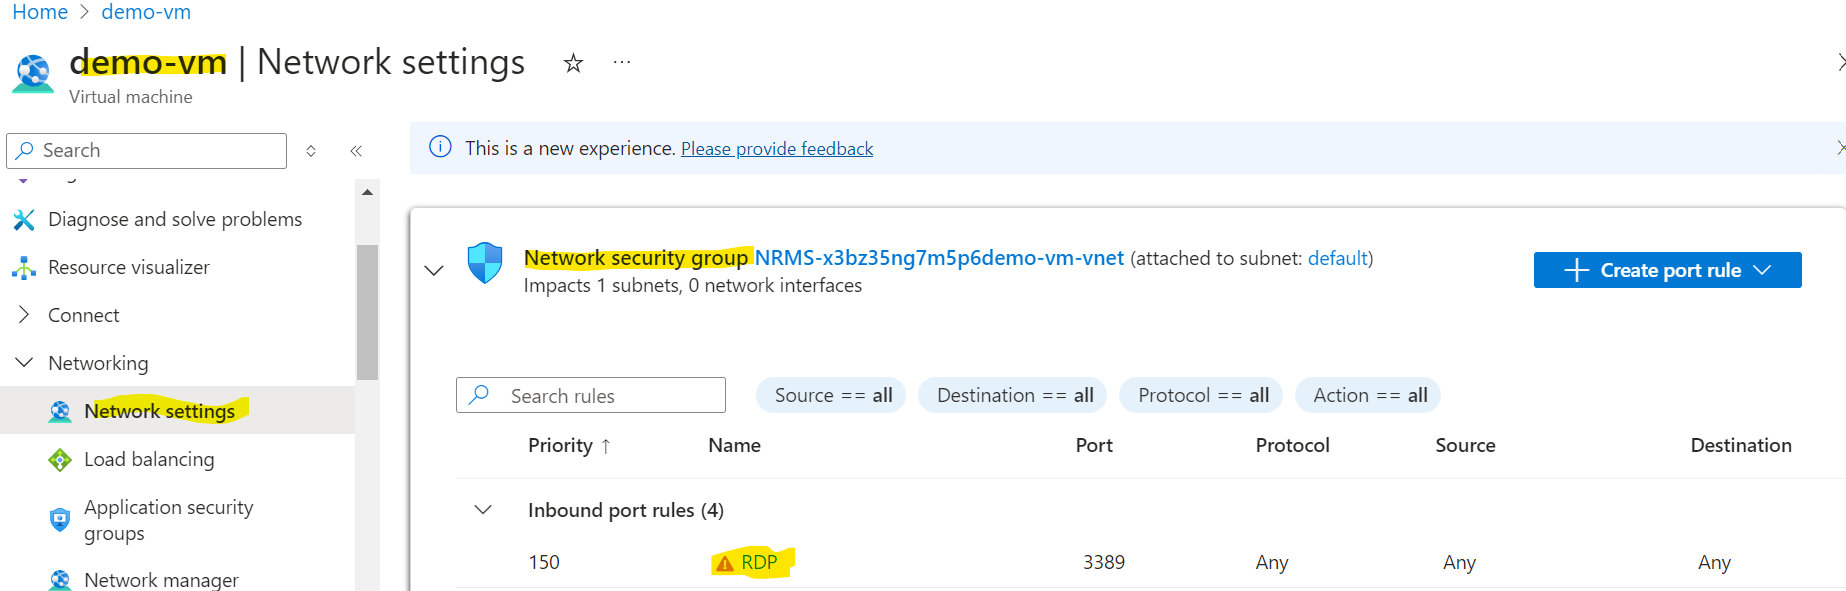Screen dimensions: 1846x591
Task: Open the Protocol == all filter
Action: point(1200,395)
